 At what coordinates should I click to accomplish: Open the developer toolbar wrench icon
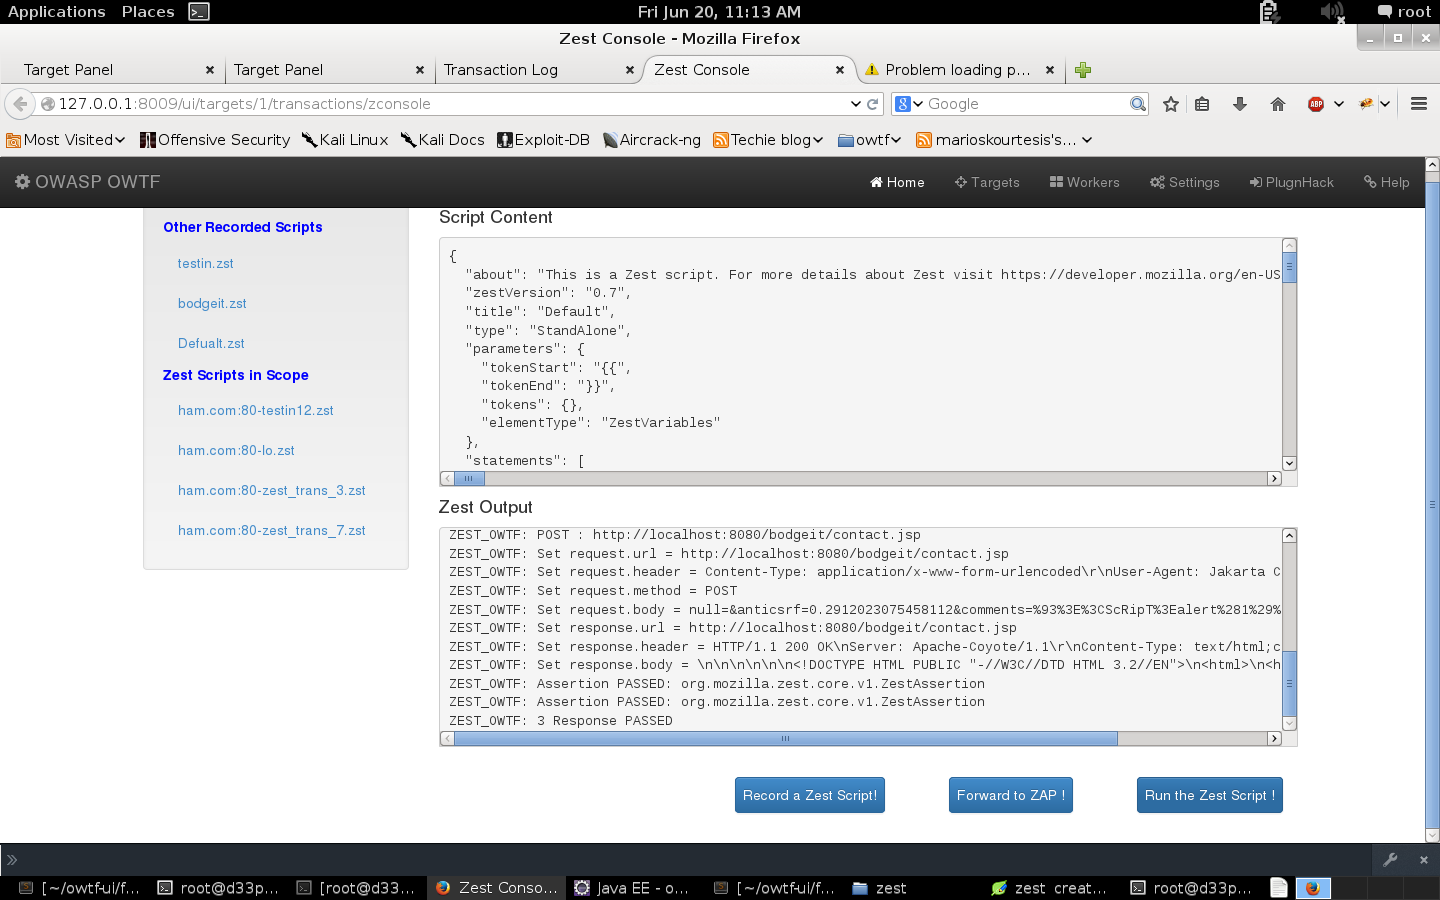[1390, 859]
